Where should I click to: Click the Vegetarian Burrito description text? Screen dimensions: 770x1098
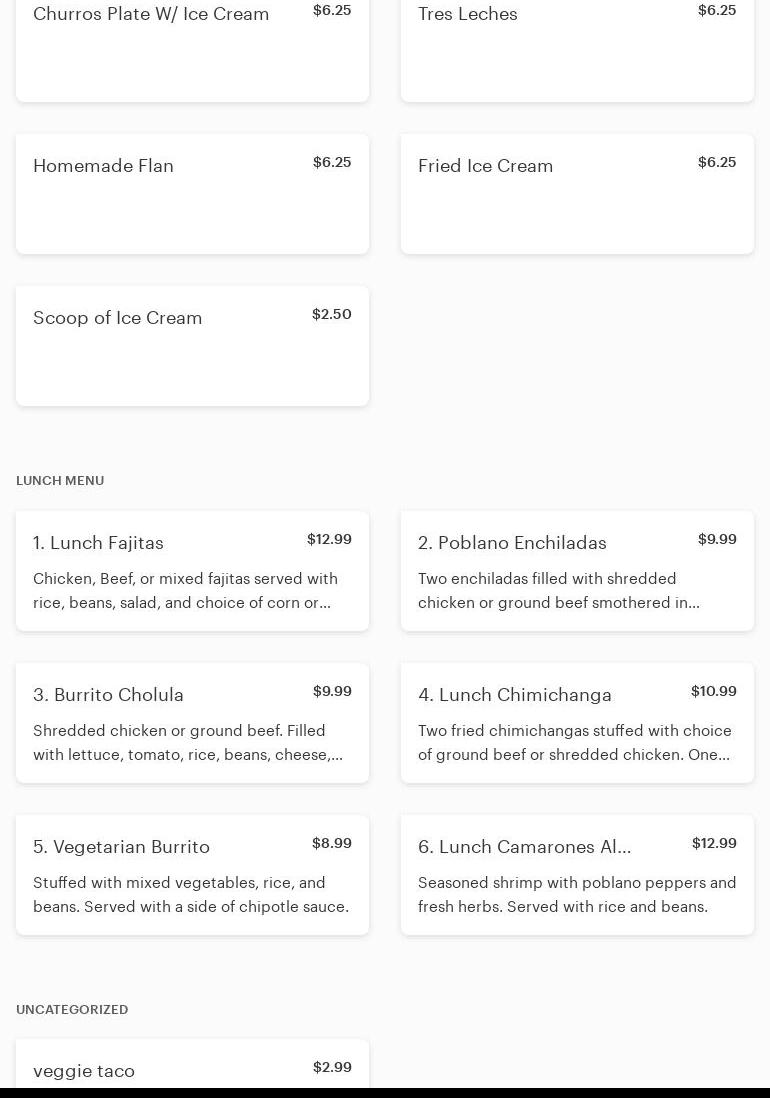(191, 895)
